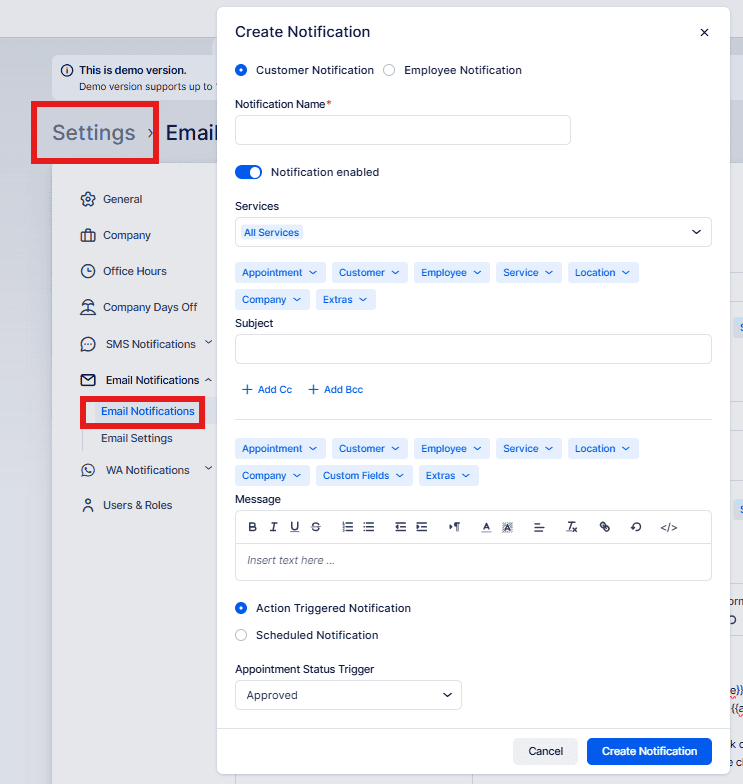
Task: Click Add Cc link
Action: click(268, 390)
